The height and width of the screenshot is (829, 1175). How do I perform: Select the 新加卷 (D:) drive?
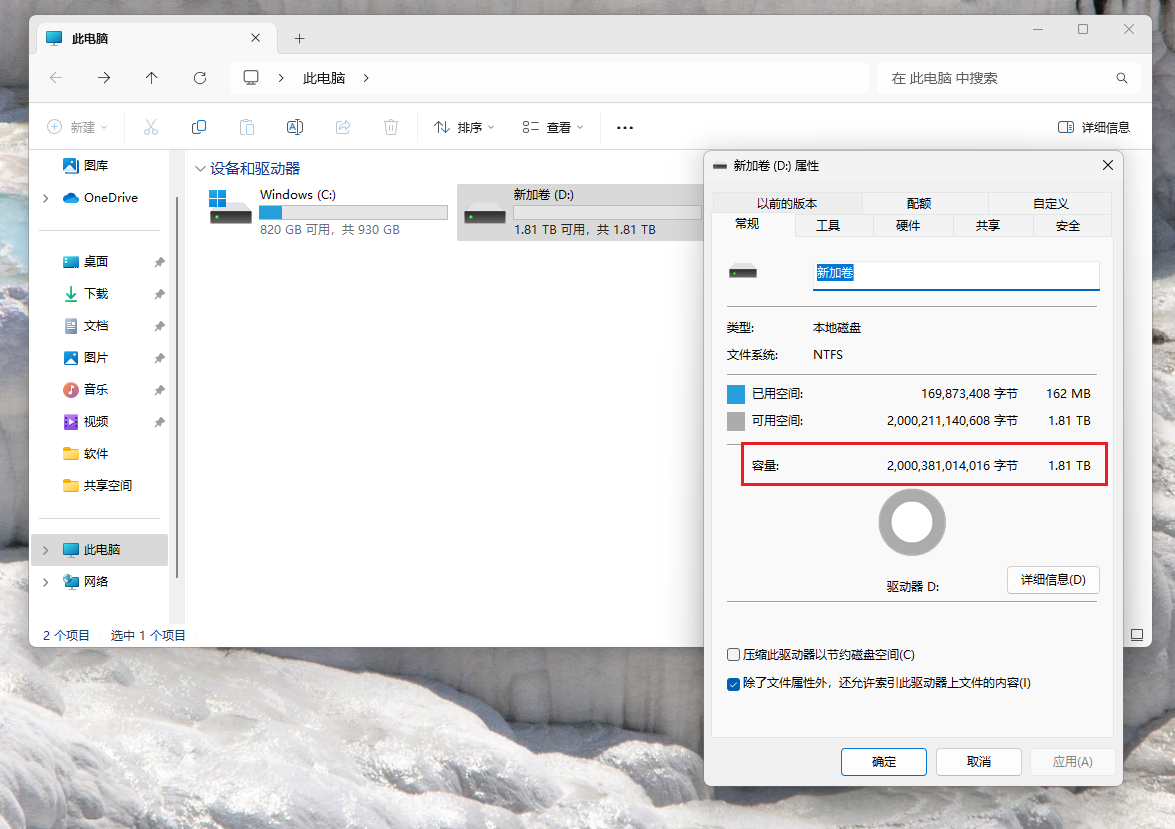(x=580, y=212)
